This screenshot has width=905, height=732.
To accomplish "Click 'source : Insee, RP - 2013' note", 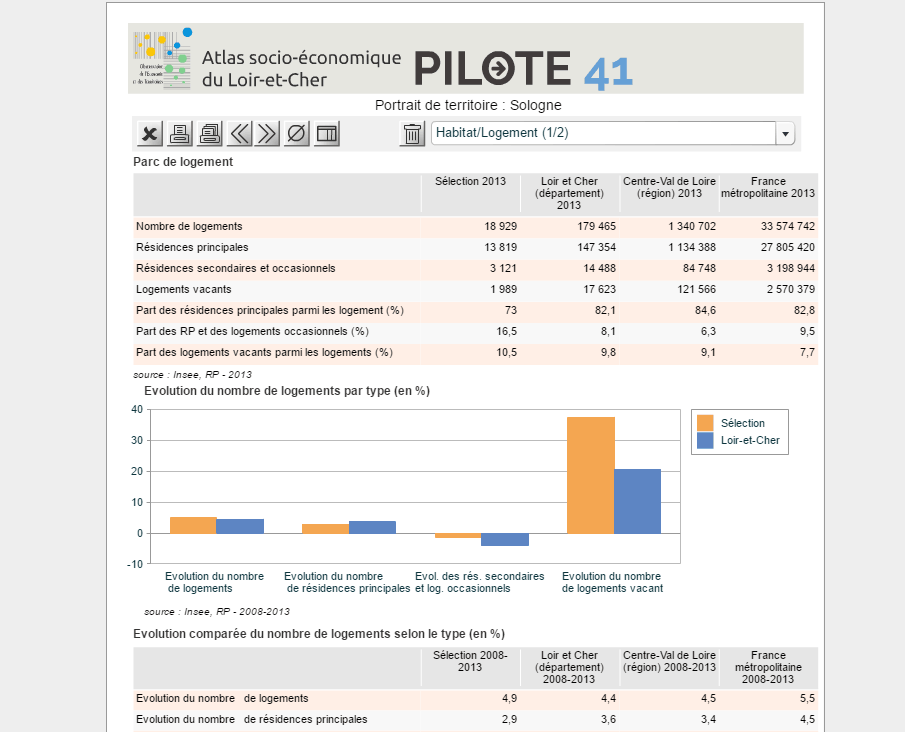I will (192, 375).
